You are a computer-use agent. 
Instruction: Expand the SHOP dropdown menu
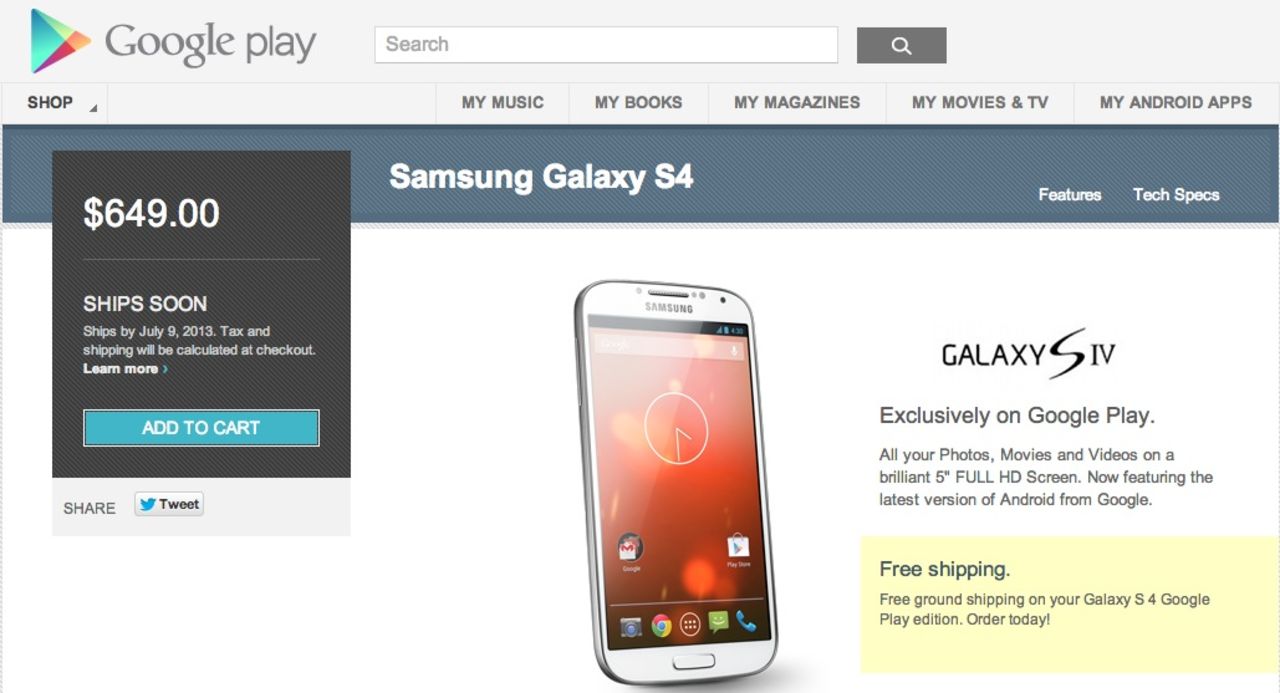click(54, 103)
